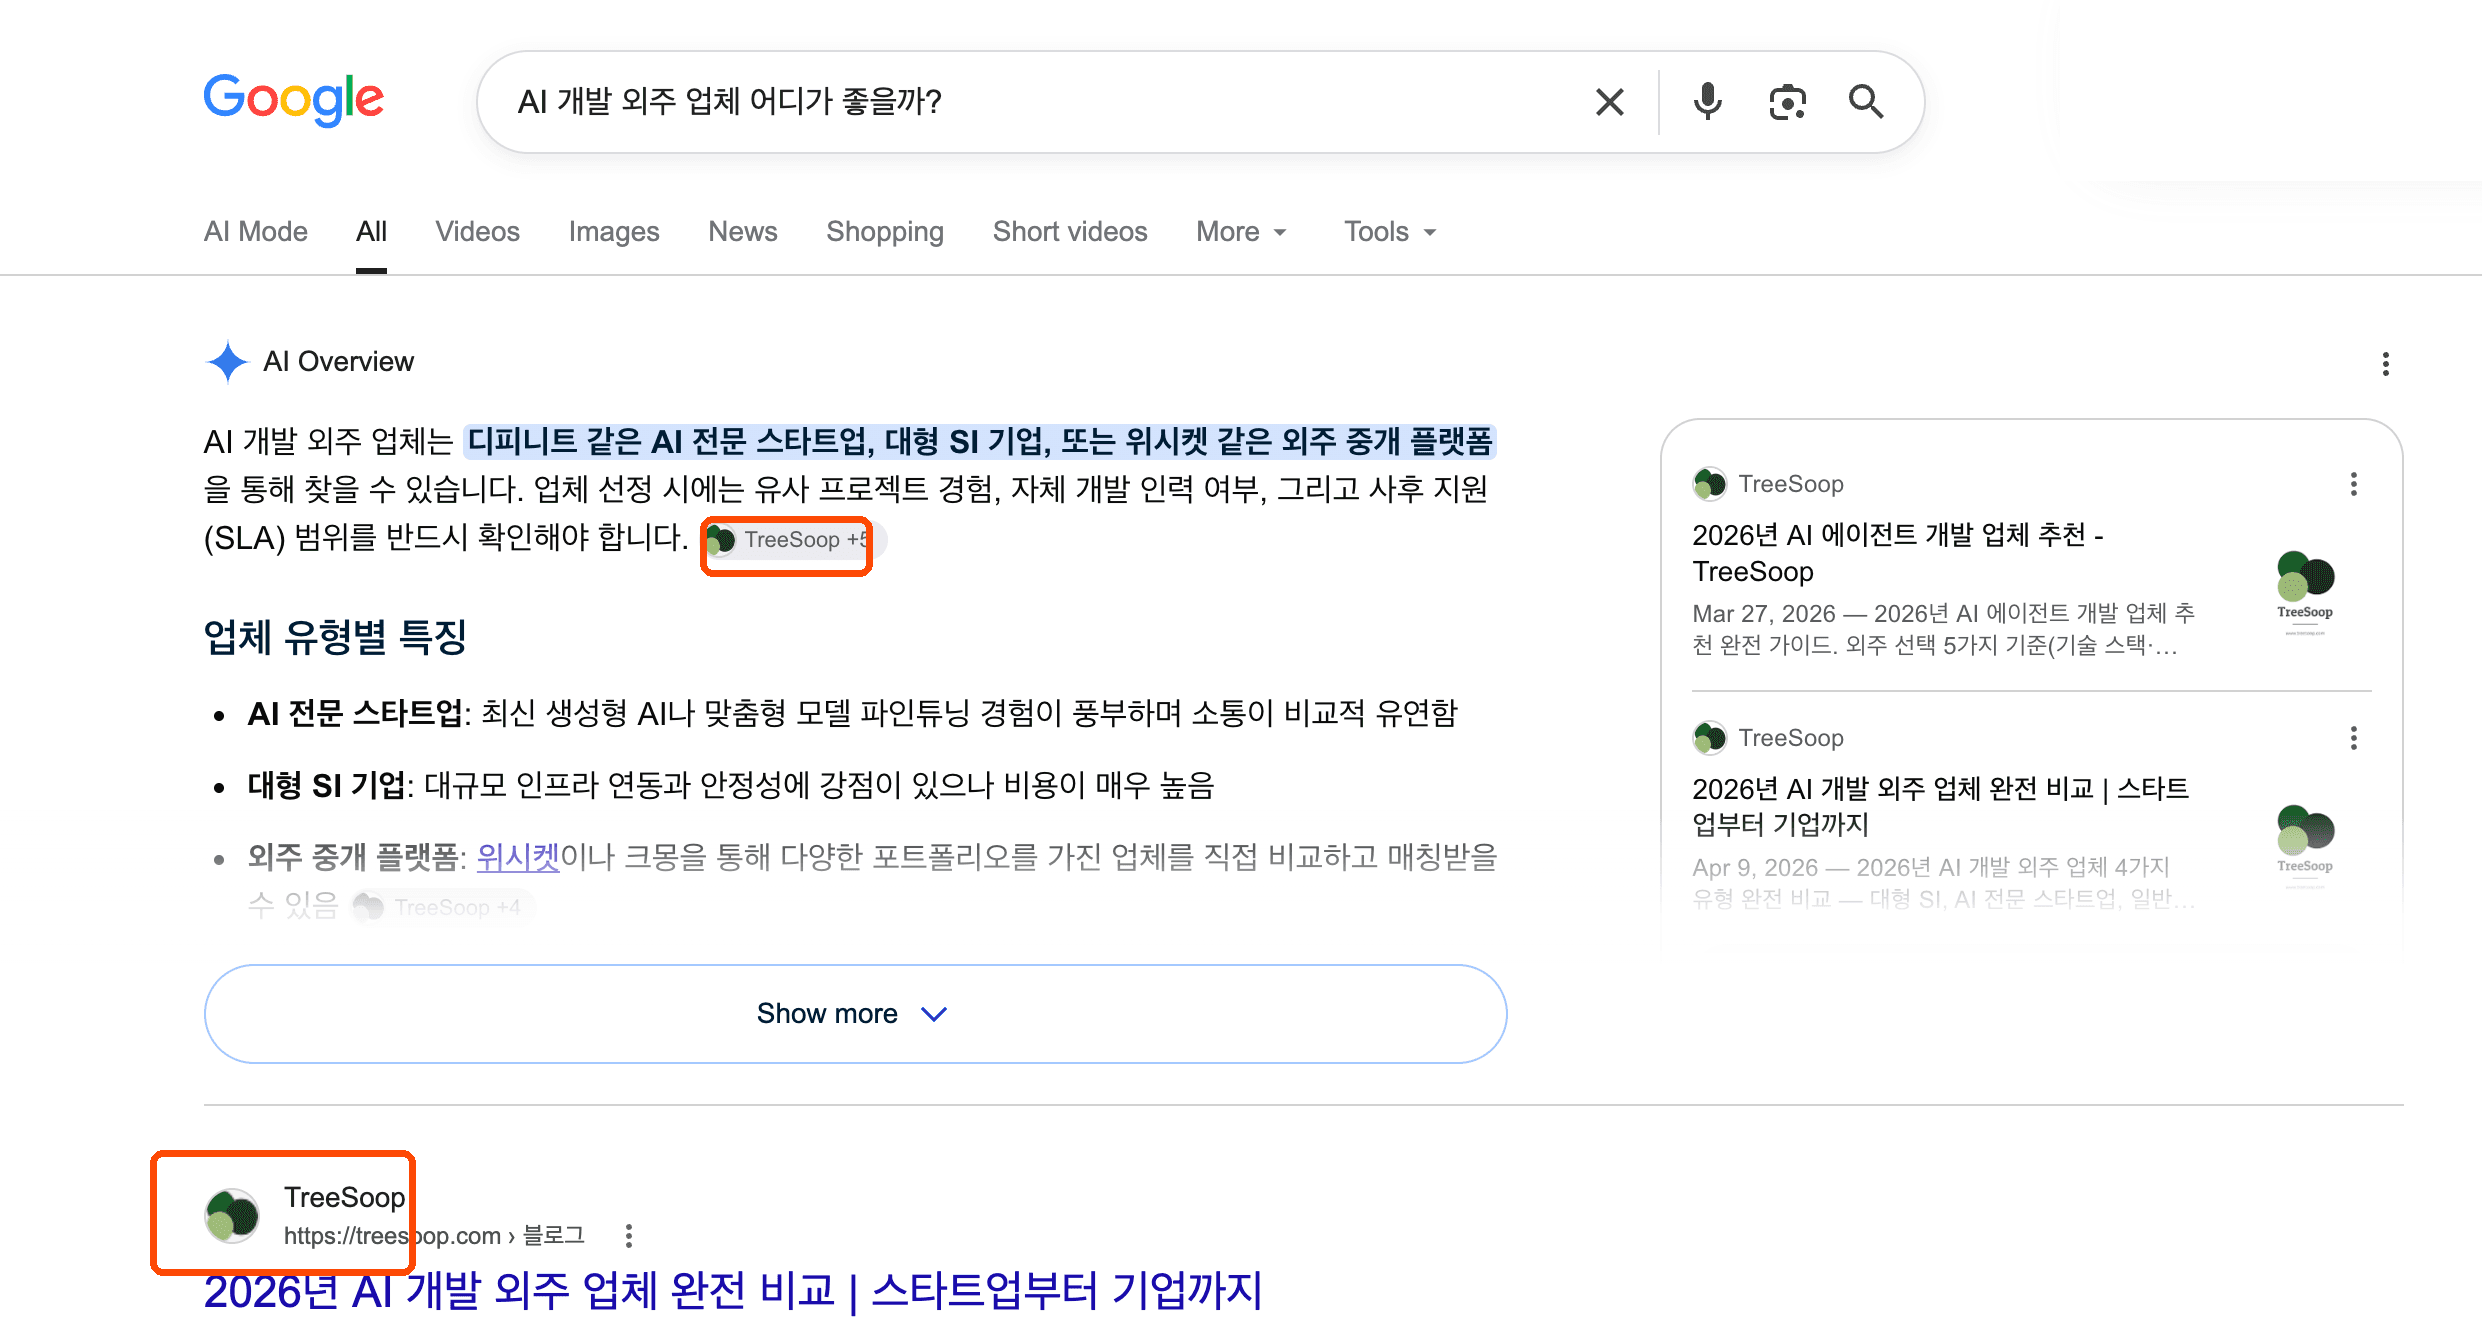Select the All results tab
The width and height of the screenshot is (2482, 1330).
[371, 232]
